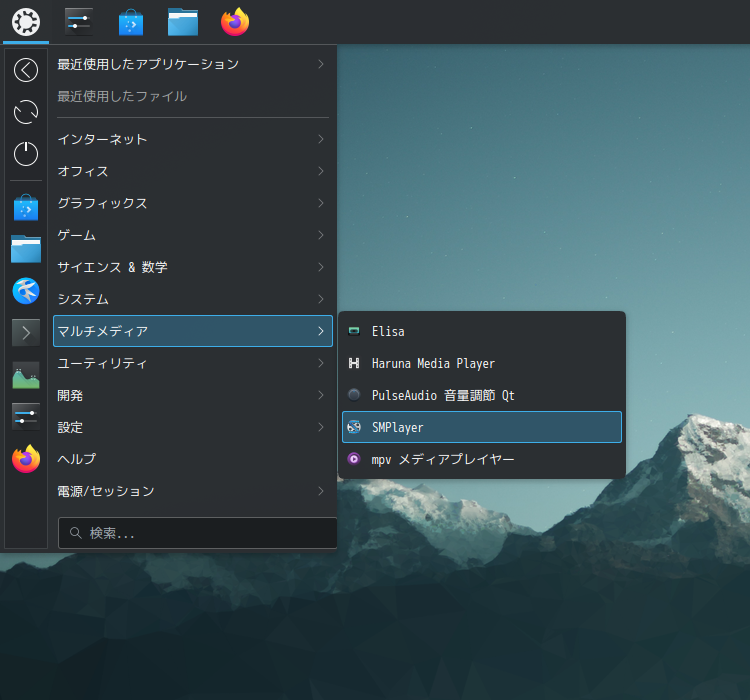Select the オフィス menu label
750x700 pixels.
(83, 171)
